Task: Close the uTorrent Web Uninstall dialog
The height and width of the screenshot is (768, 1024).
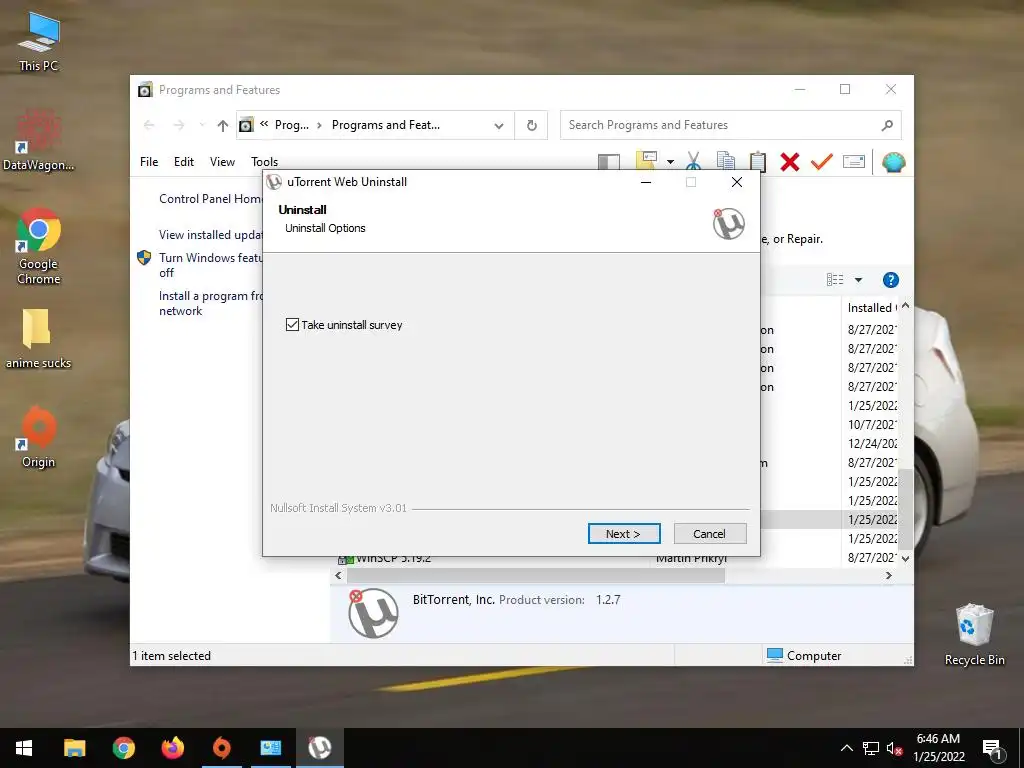Action: (x=737, y=182)
